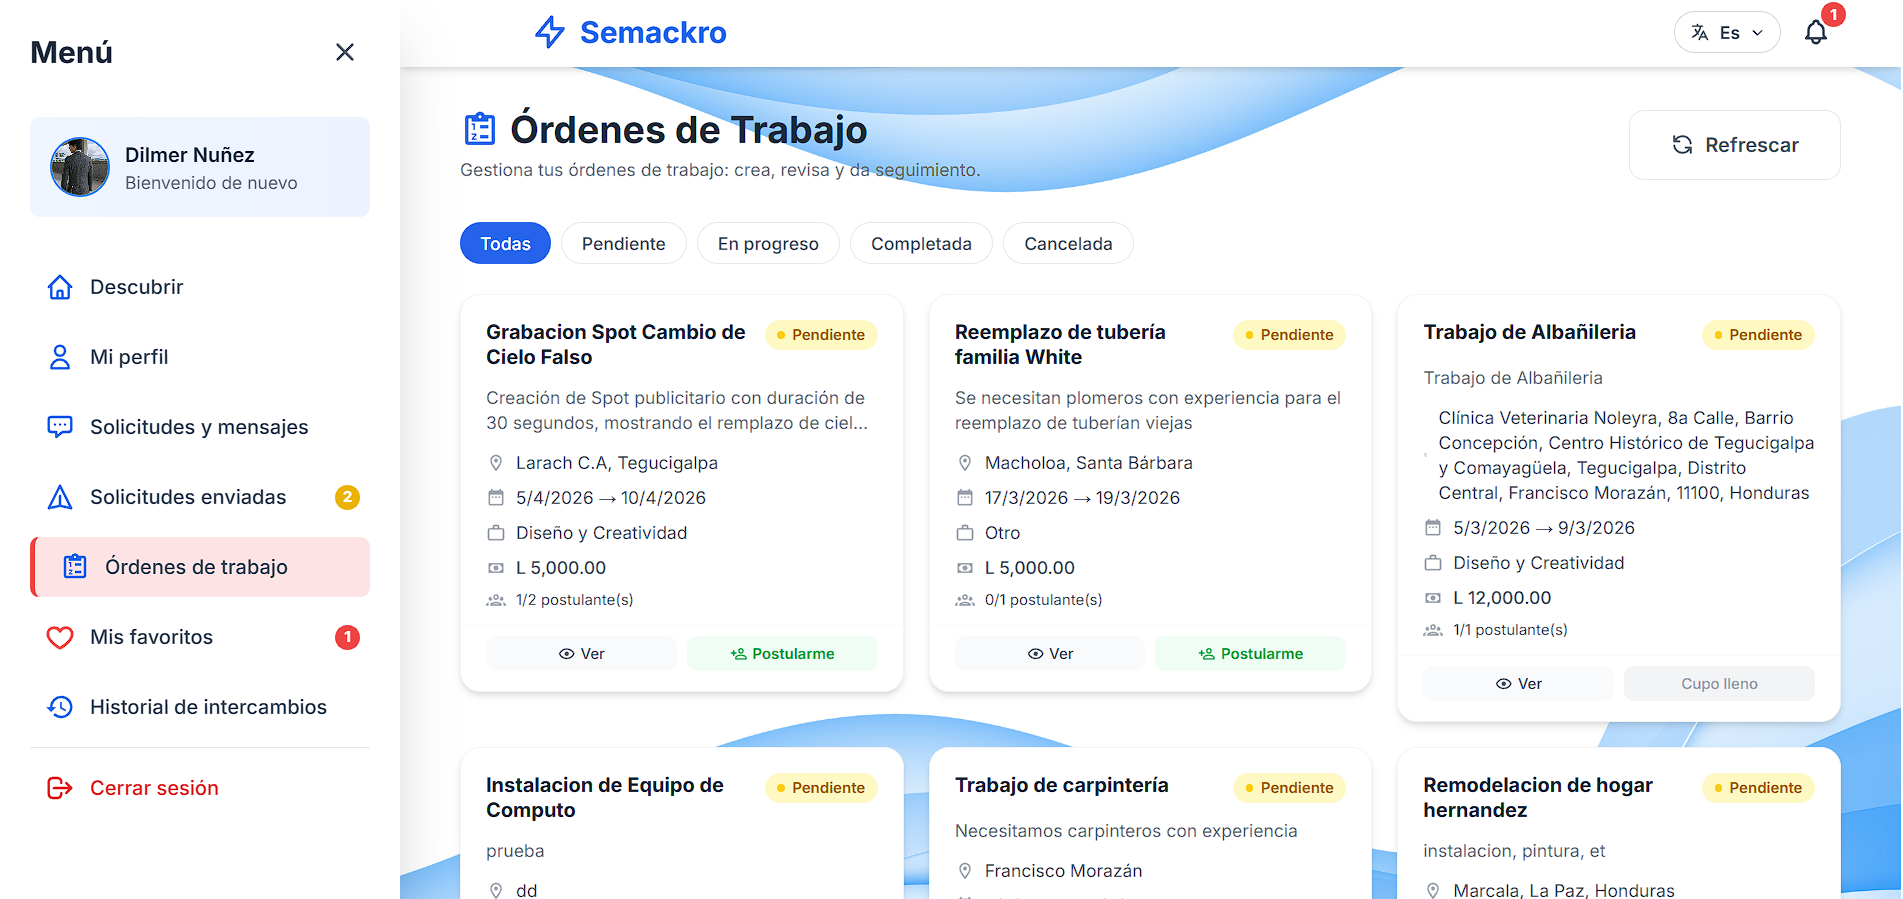Click location pin beside Larach C.A, Tegucigalpa
The width and height of the screenshot is (1903, 899).
496,463
